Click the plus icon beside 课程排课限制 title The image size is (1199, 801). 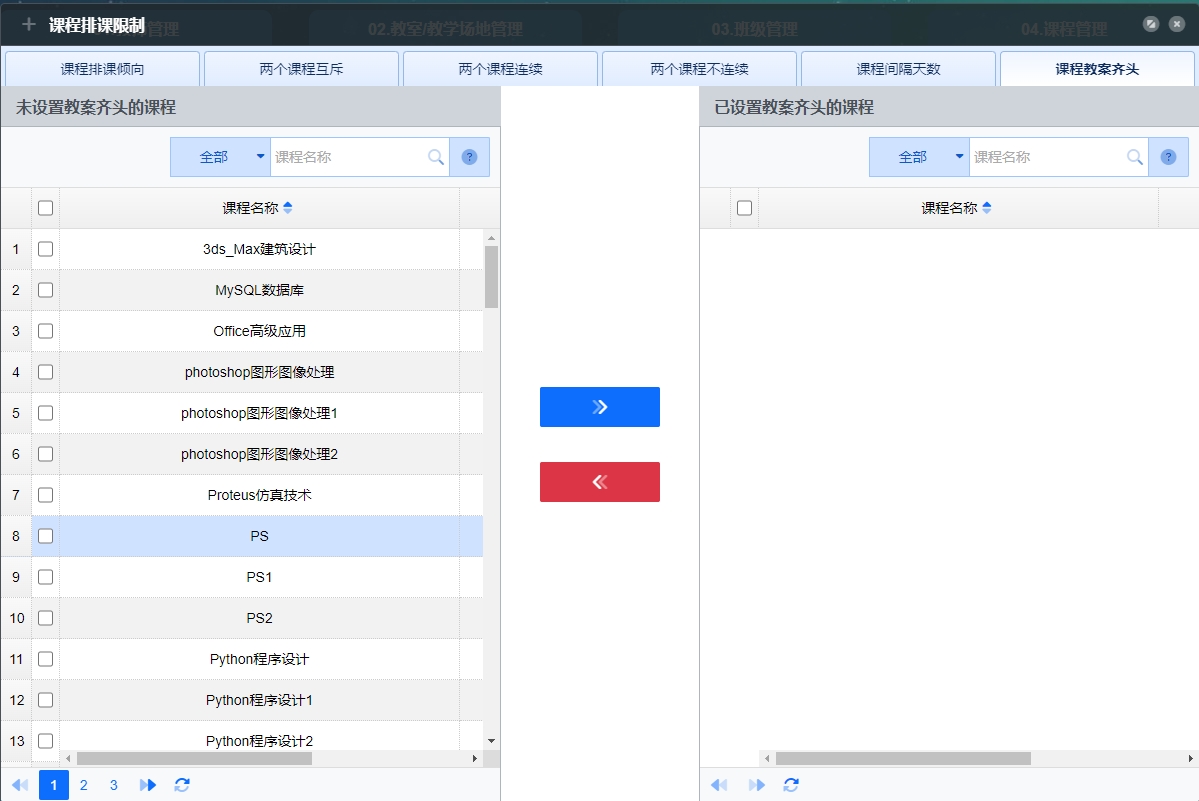pos(28,24)
